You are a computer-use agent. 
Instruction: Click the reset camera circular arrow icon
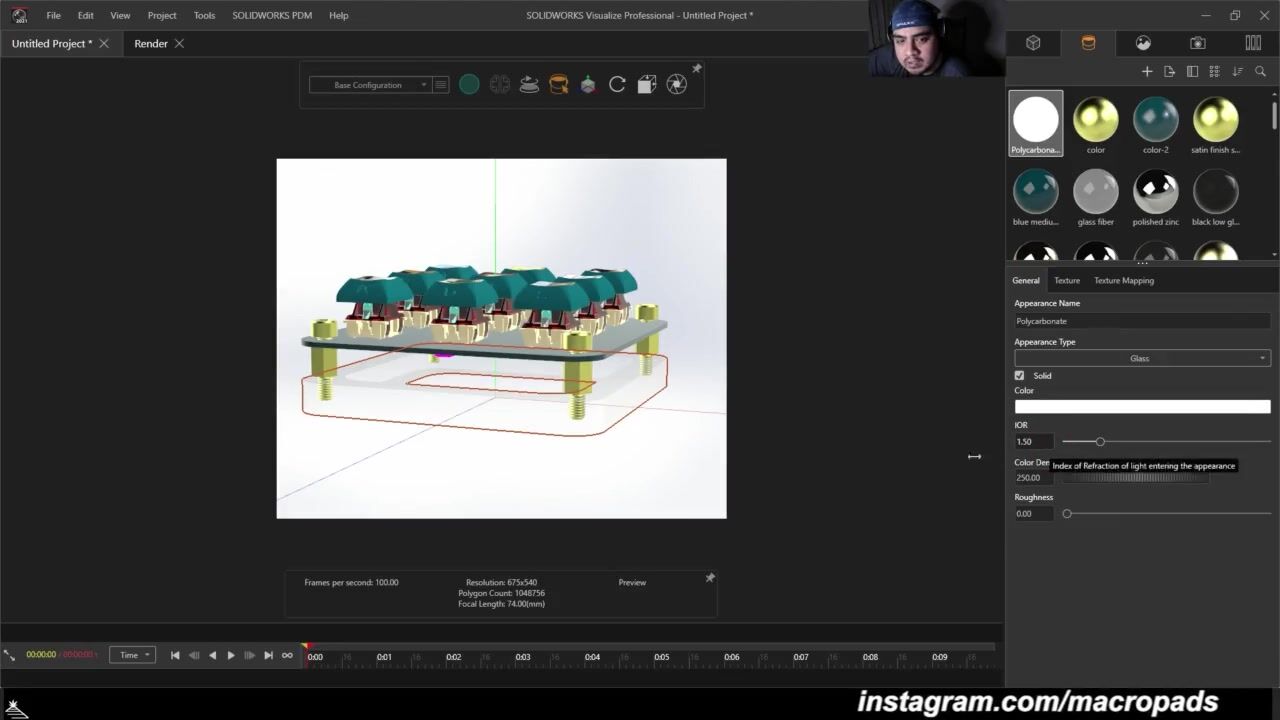(x=617, y=85)
